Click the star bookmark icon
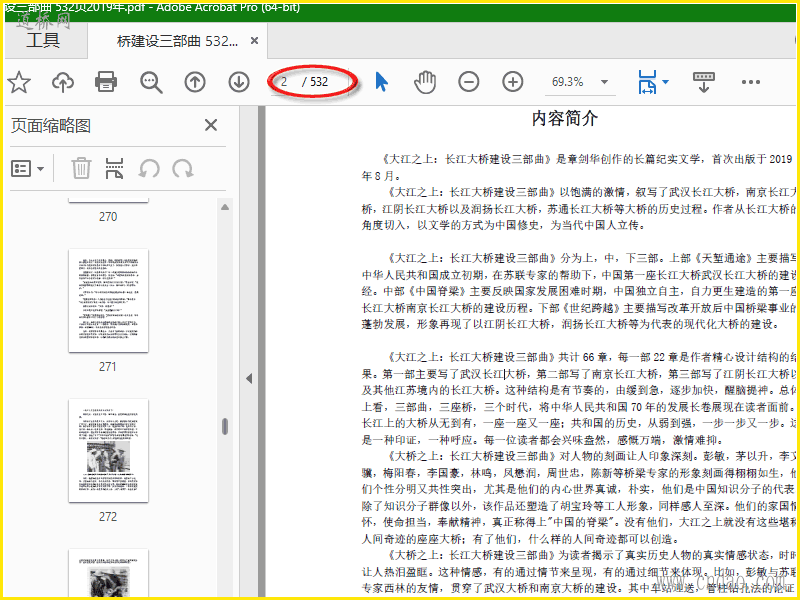Screen dimensions: 800x600 [x=19, y=82]
